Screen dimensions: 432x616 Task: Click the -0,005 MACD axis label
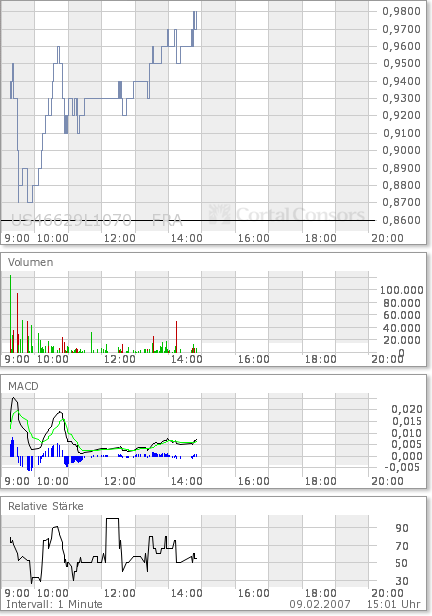[402, 467]
